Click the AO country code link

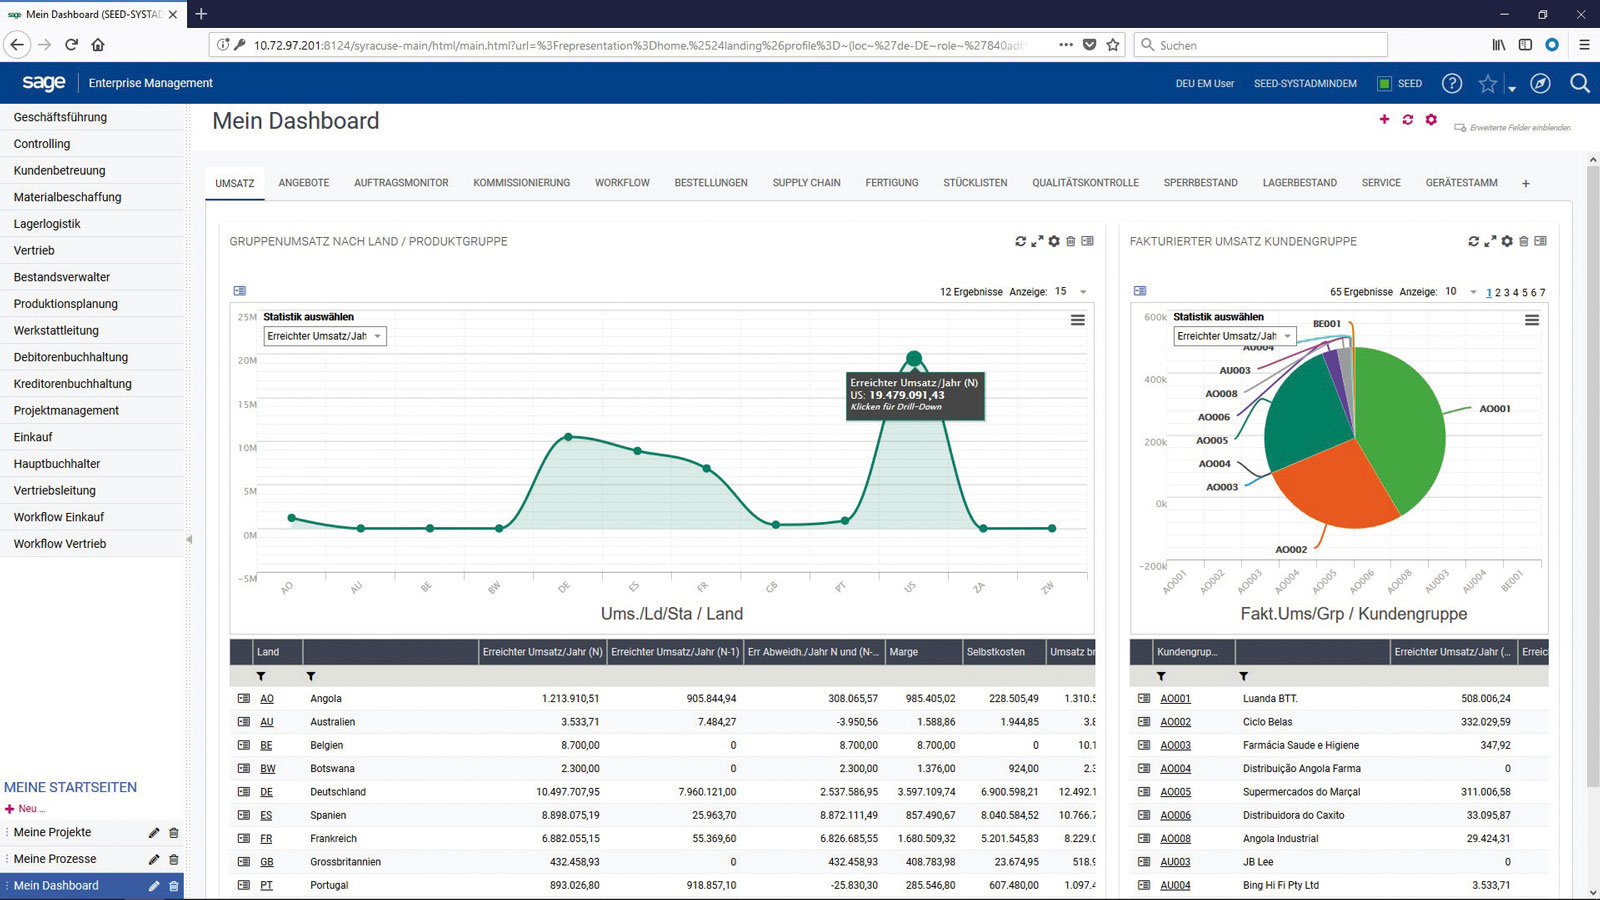click(x=267, y=699)
